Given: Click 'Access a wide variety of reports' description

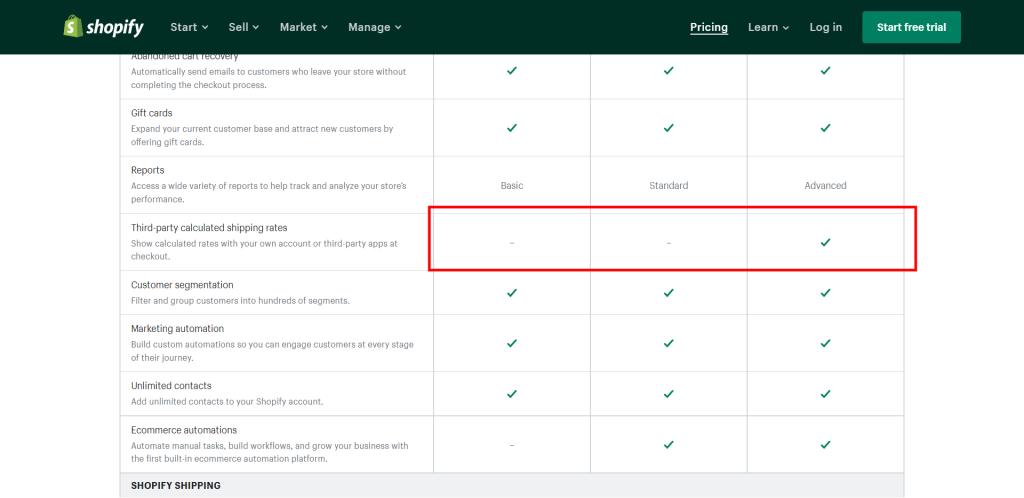Looking at the screenshot, I should (x=268, y=193).
